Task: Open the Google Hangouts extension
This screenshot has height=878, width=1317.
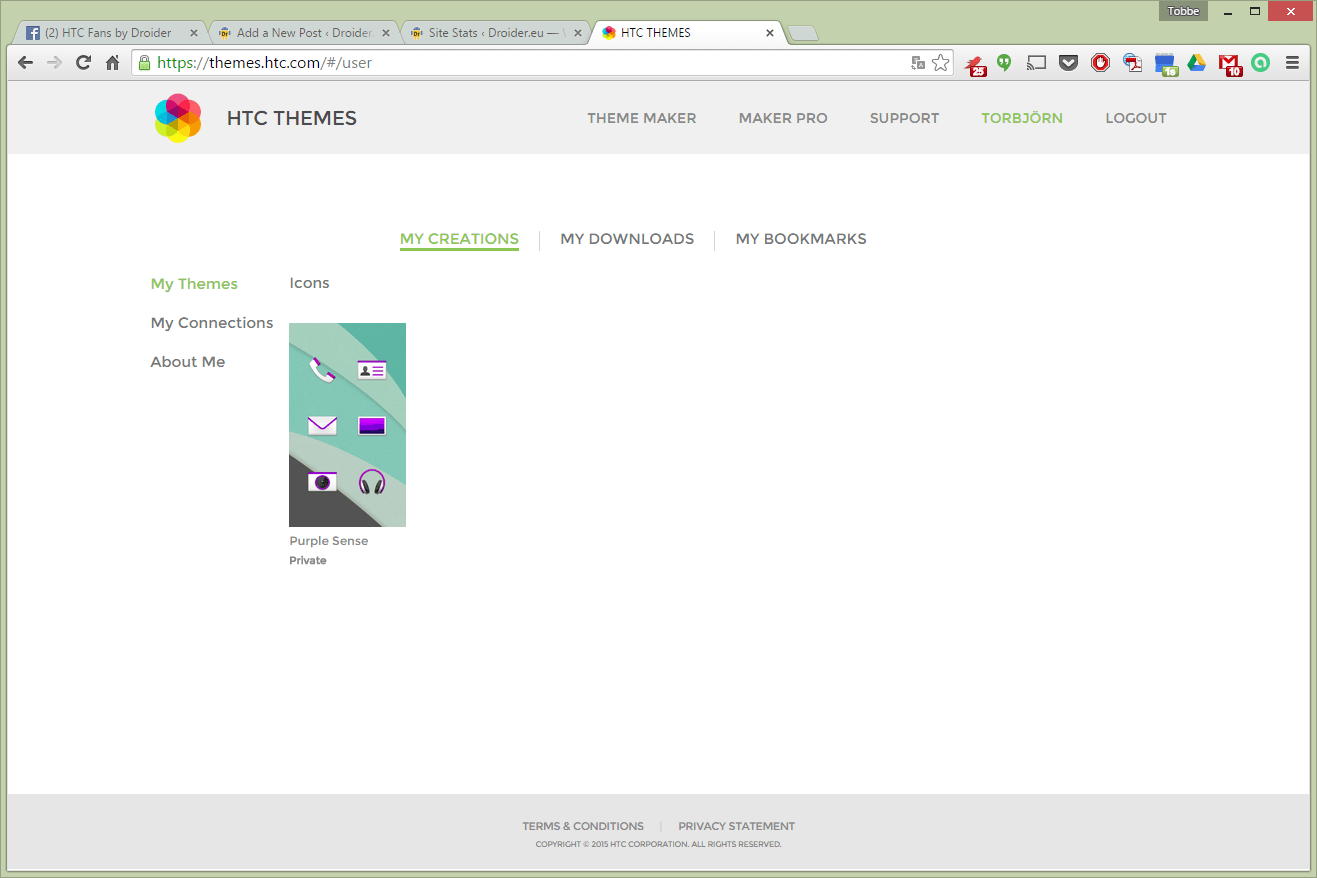Action: tap(1004, 62)
